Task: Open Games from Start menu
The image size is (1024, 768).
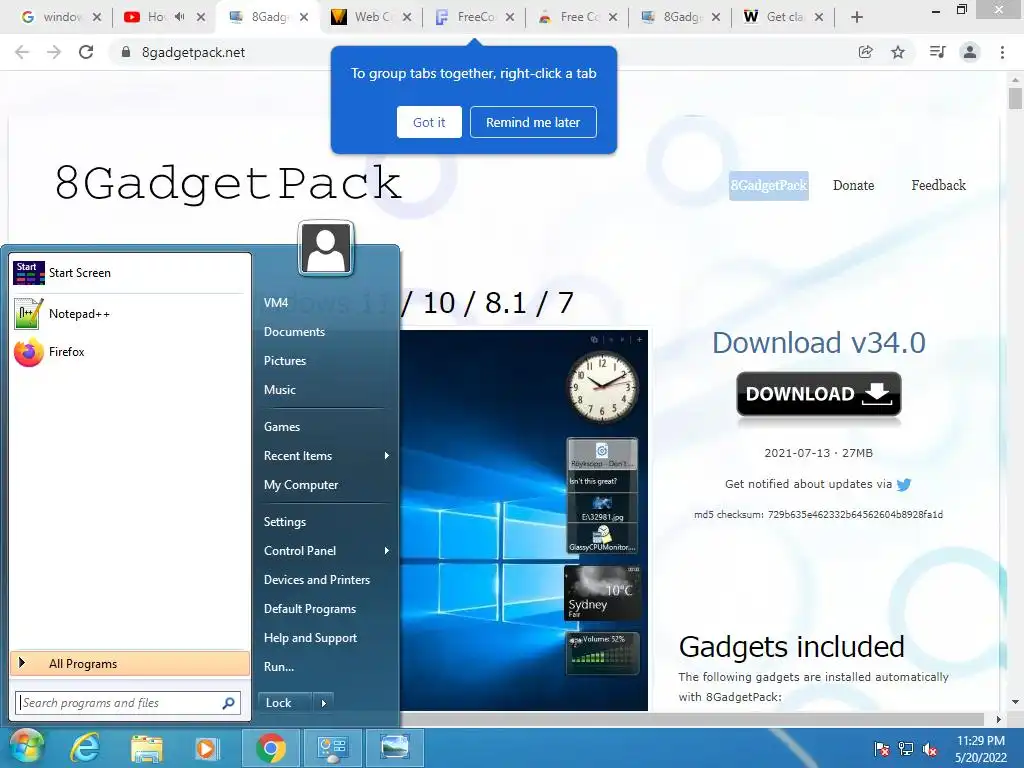Action: point(281,426)
